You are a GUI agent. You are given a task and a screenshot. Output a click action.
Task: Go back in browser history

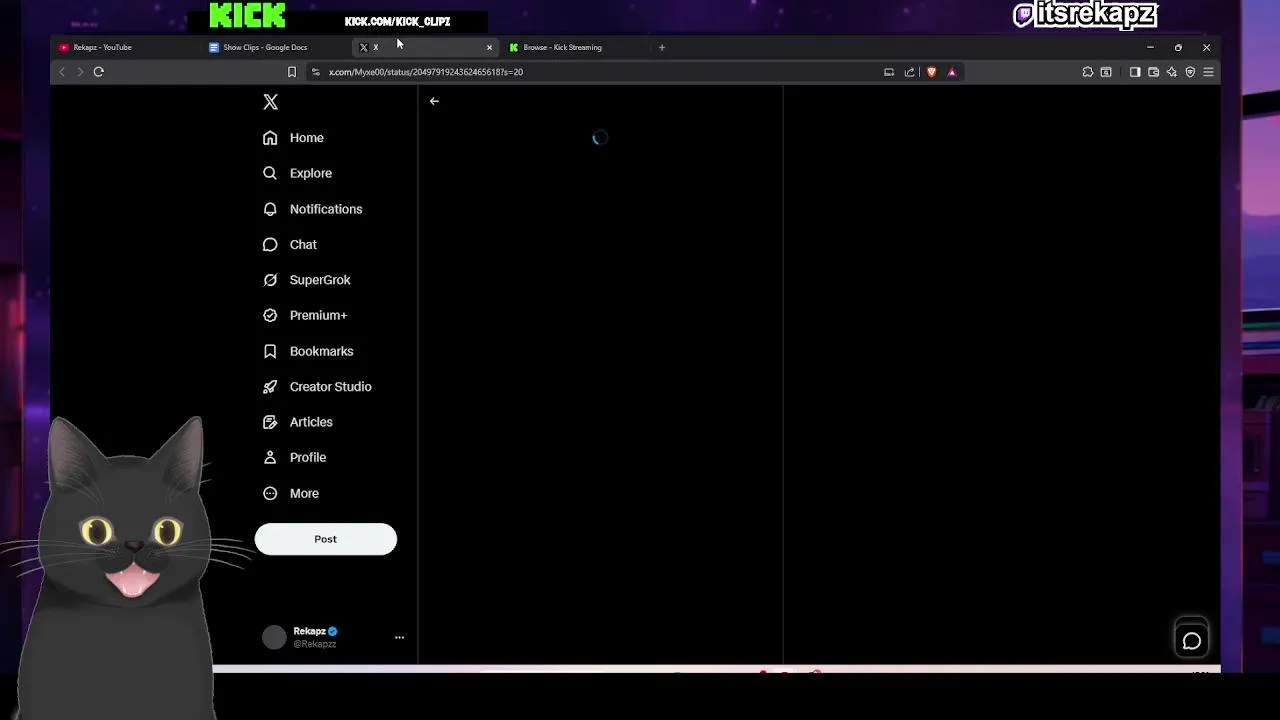pyautogui.click(x=62, y=72)
